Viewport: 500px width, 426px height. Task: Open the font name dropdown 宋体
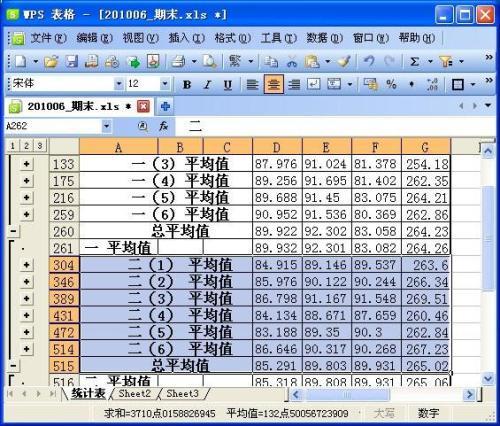(119, 84)
